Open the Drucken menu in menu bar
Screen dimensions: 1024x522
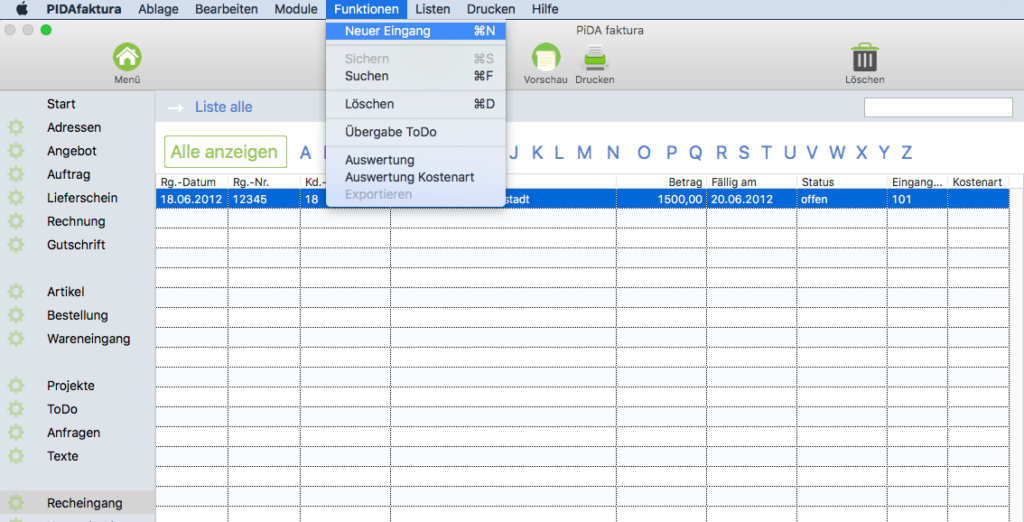click(x=490, y=9)
